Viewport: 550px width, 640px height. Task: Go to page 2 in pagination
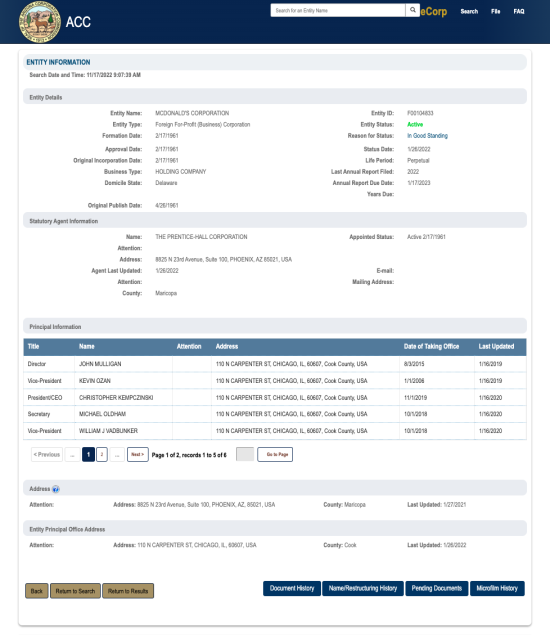pos(102,454)
